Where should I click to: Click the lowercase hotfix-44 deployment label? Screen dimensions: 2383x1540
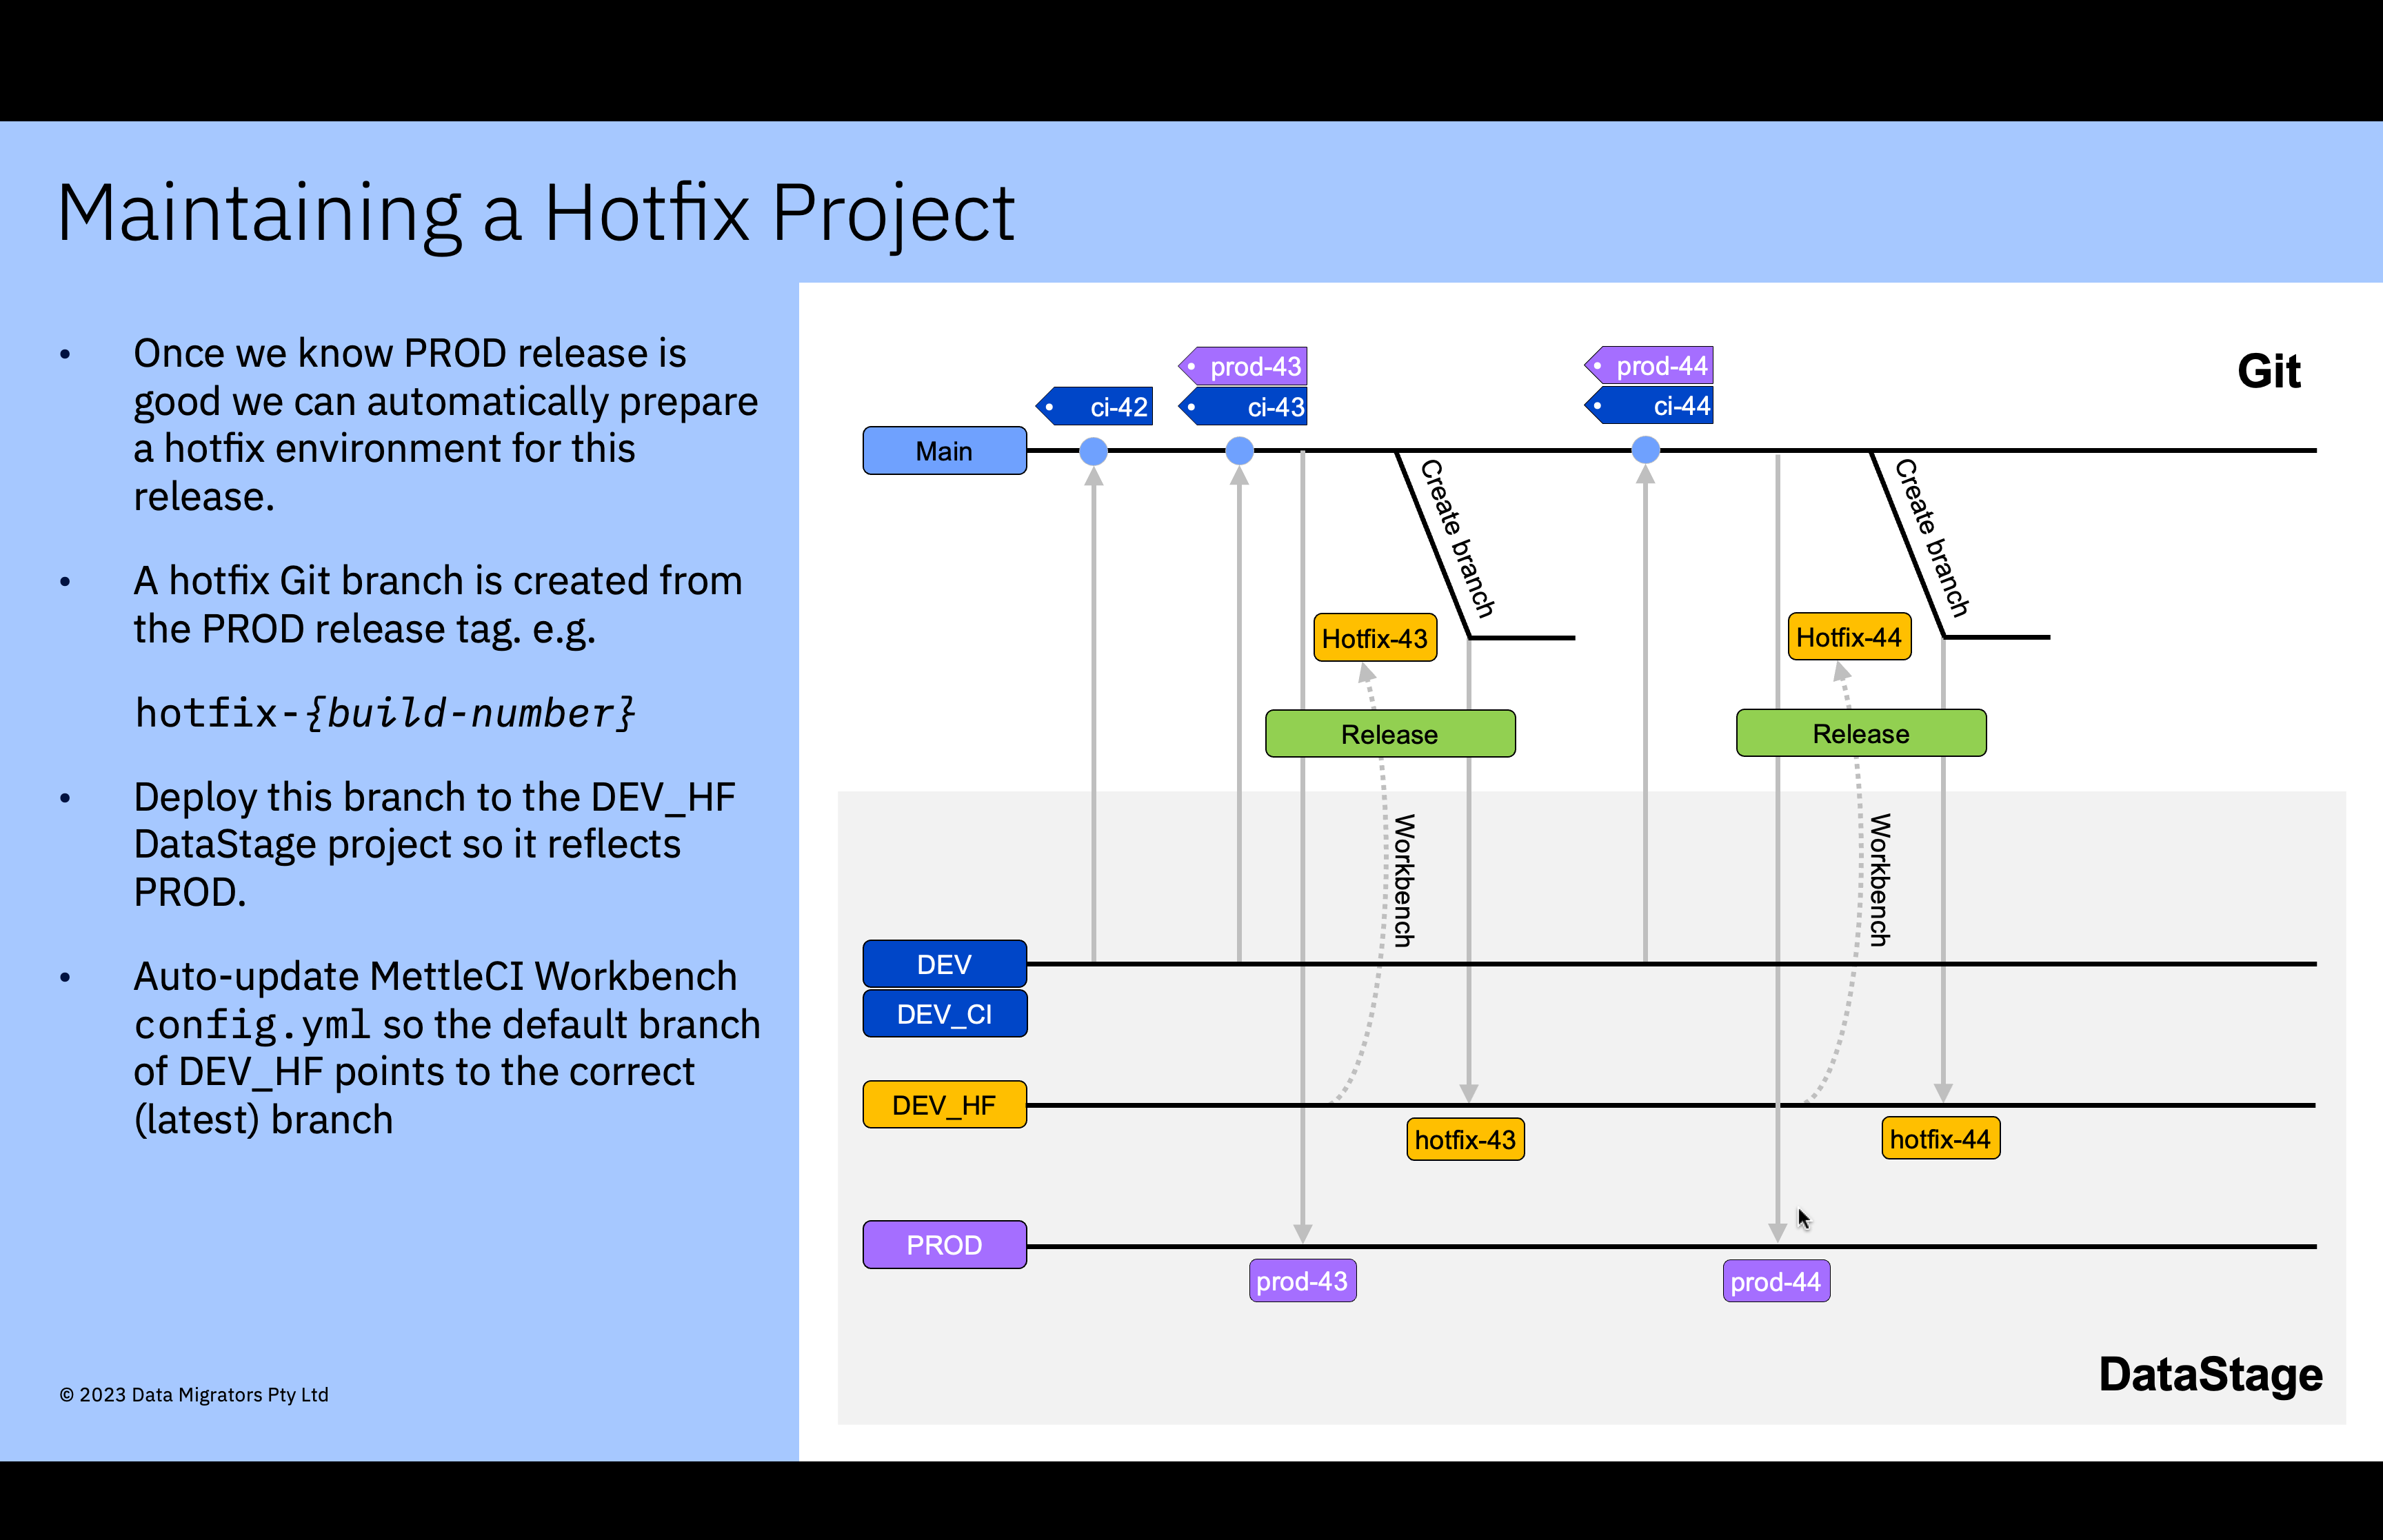pyautogui.click(x=1939, y=1139)
